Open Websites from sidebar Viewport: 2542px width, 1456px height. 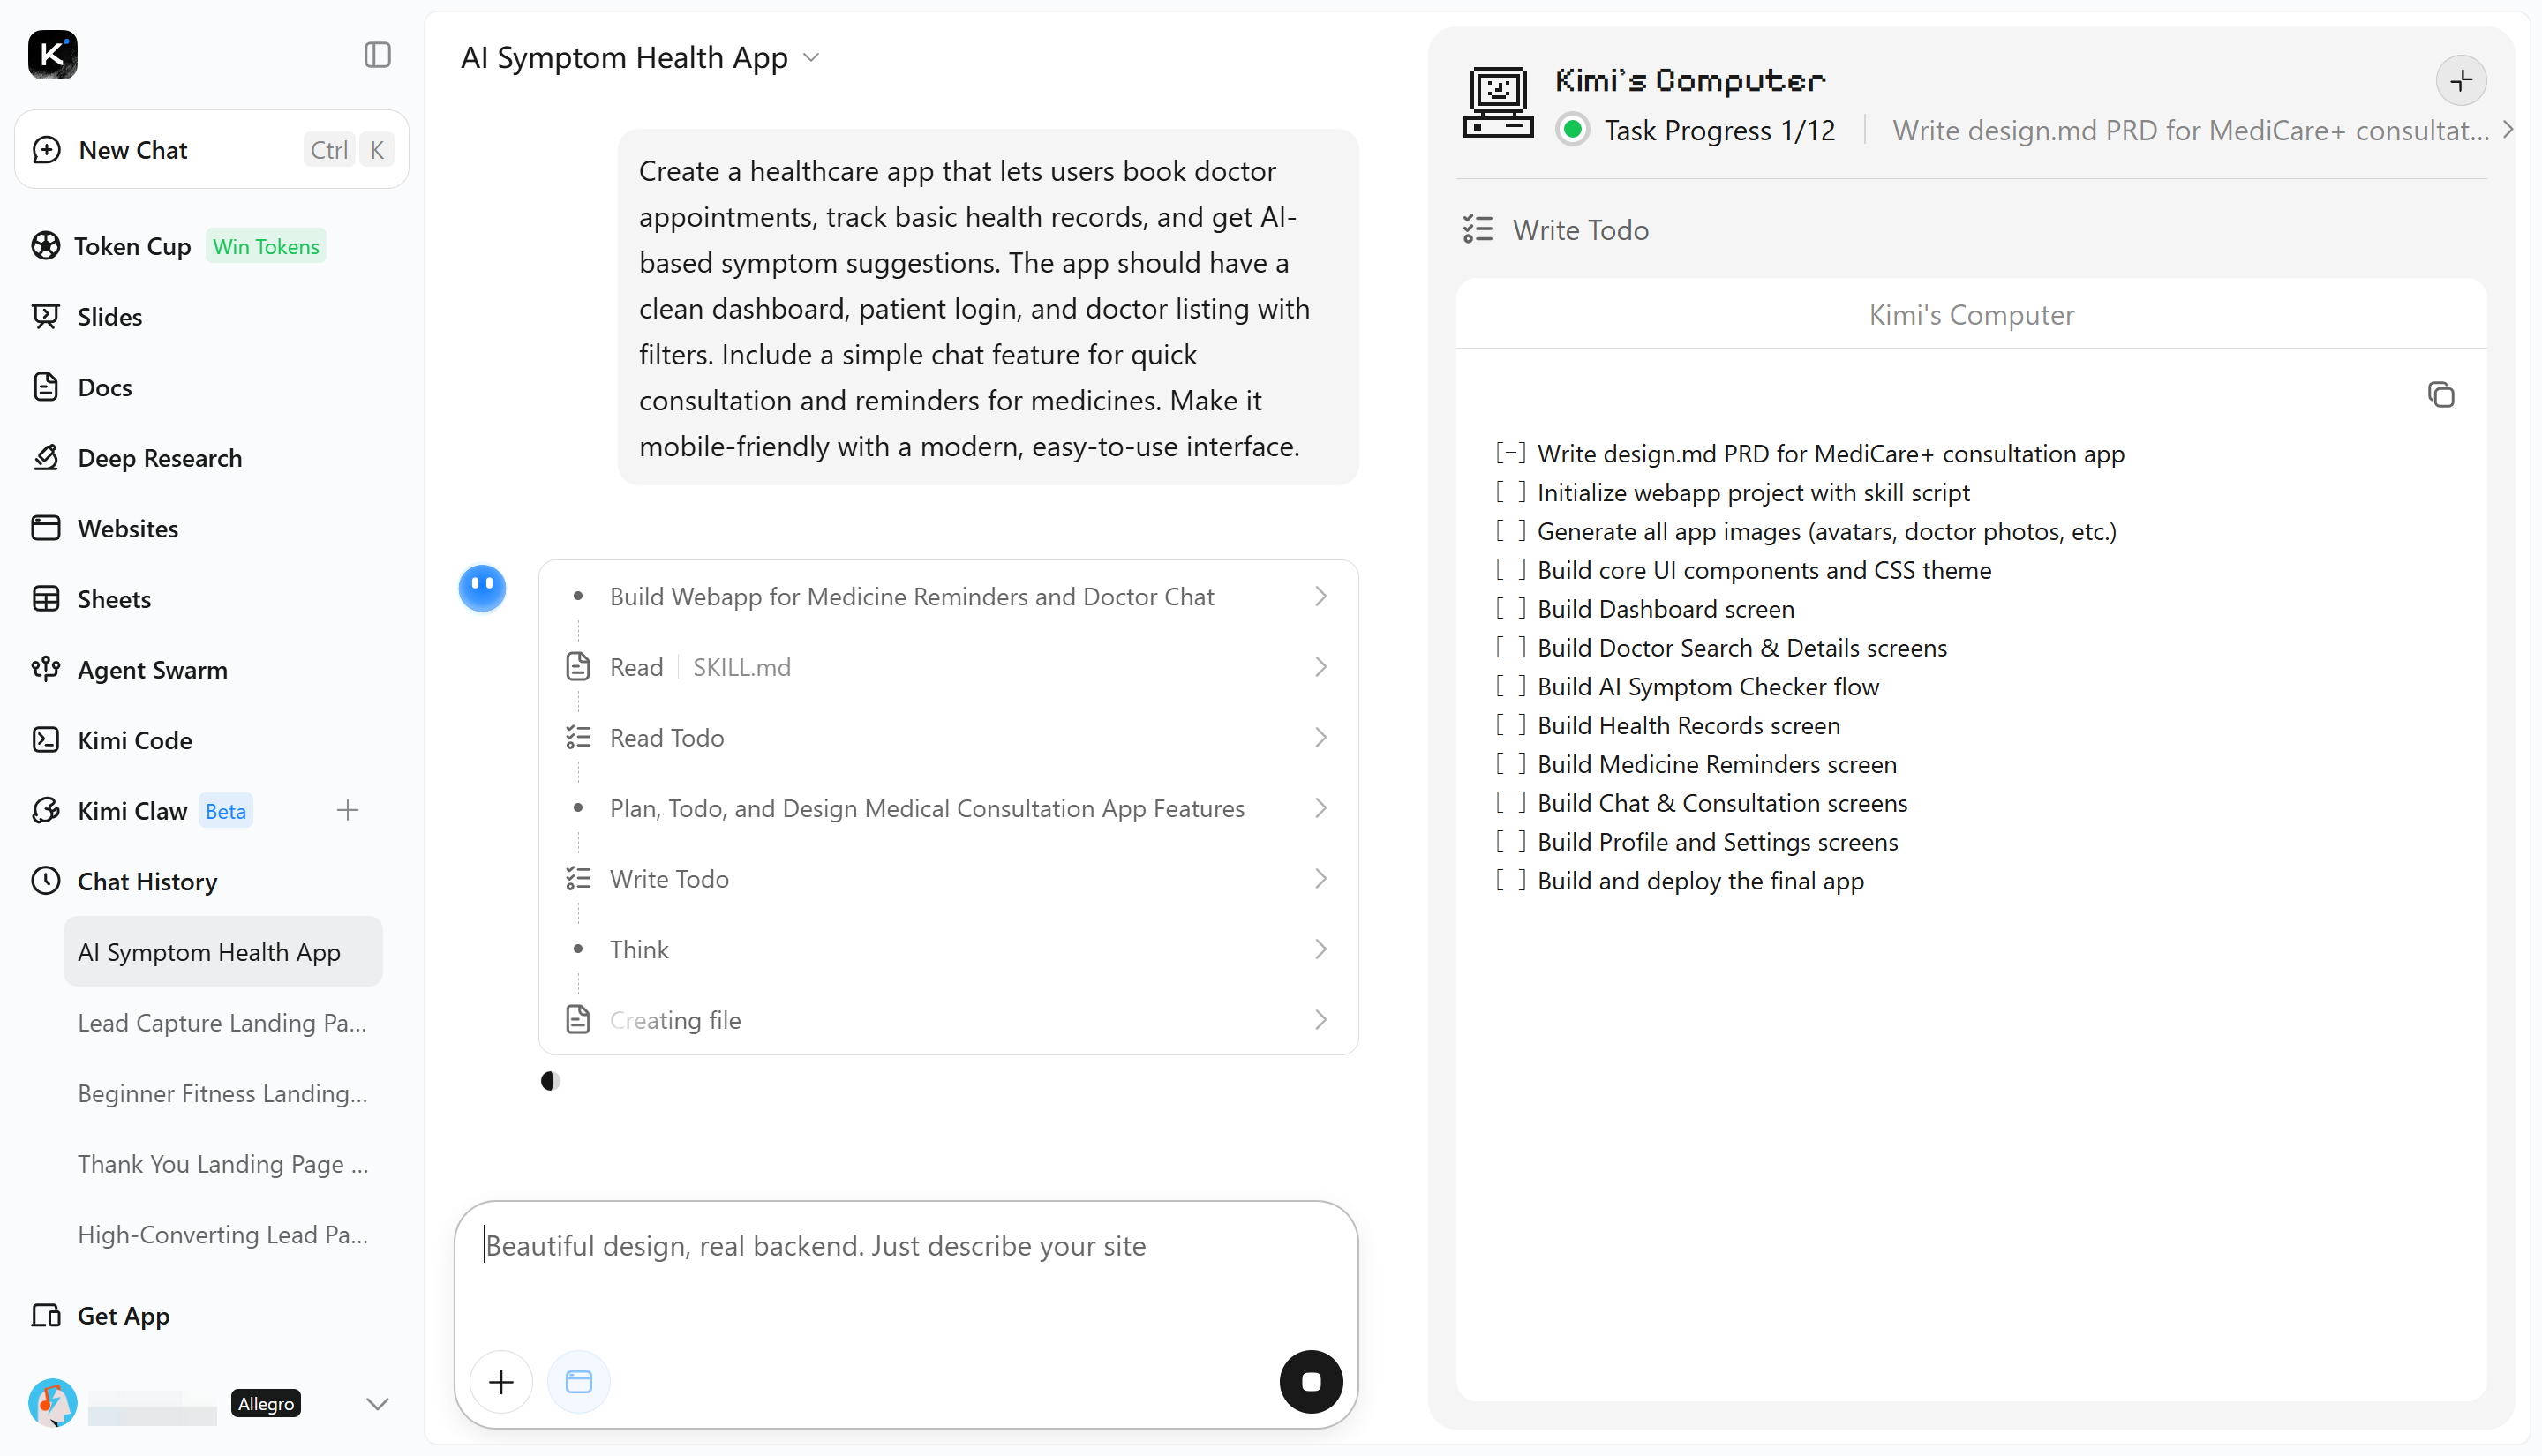(128, 528)
